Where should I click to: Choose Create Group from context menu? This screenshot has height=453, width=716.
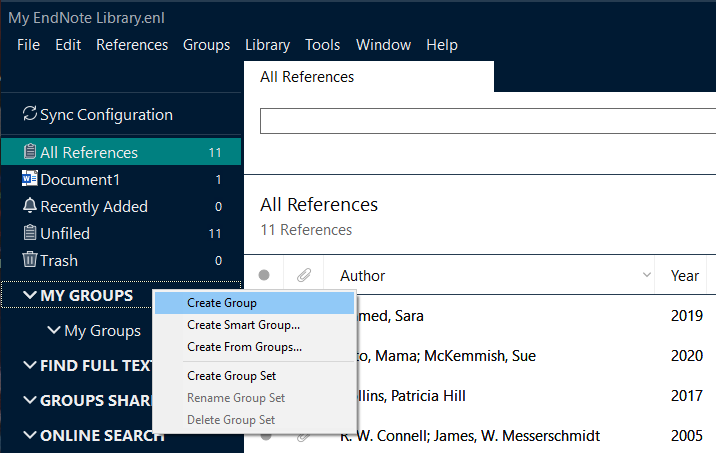tap(254, 303)
